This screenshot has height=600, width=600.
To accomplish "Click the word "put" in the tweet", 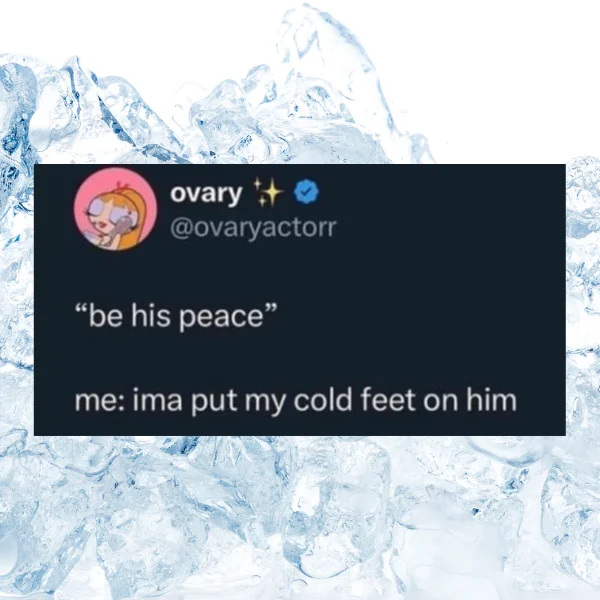I will pos(214,402).
